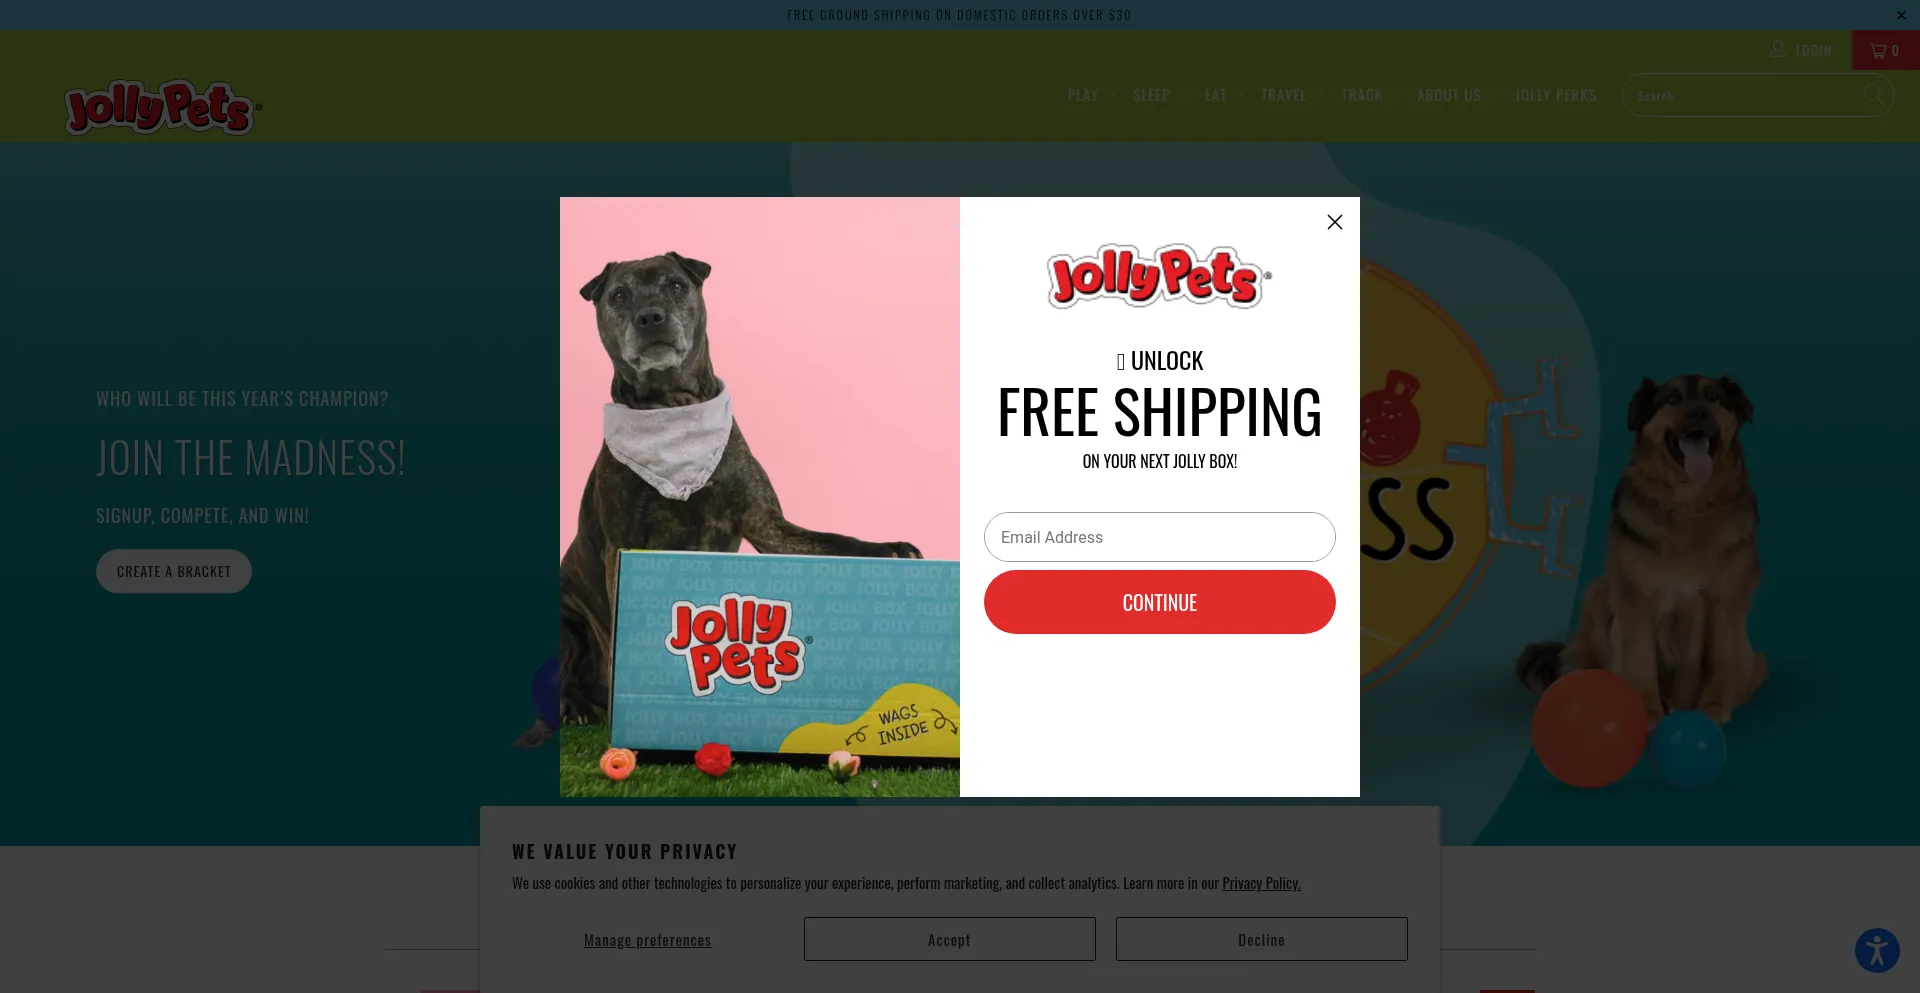Image resolution: width=1920 pixels, height=993 pixels.
Task: Open the accessibility widget icon
Action: point(1877,950)
